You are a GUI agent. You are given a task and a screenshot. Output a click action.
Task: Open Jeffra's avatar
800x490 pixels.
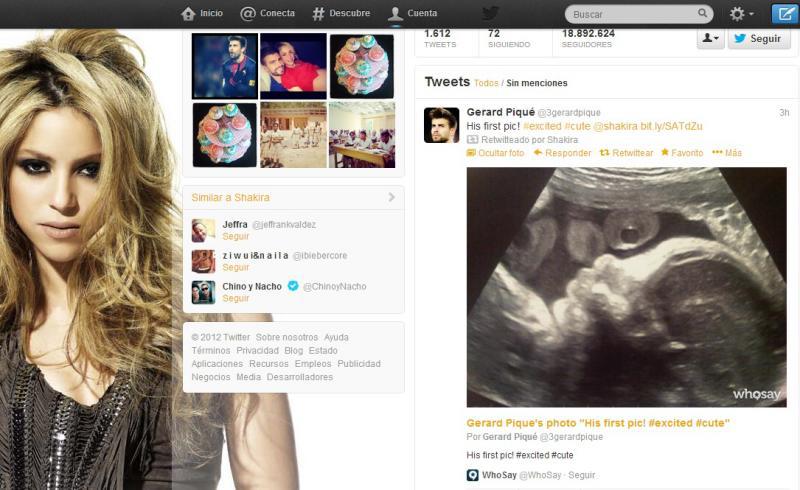[x=203, y=230]
